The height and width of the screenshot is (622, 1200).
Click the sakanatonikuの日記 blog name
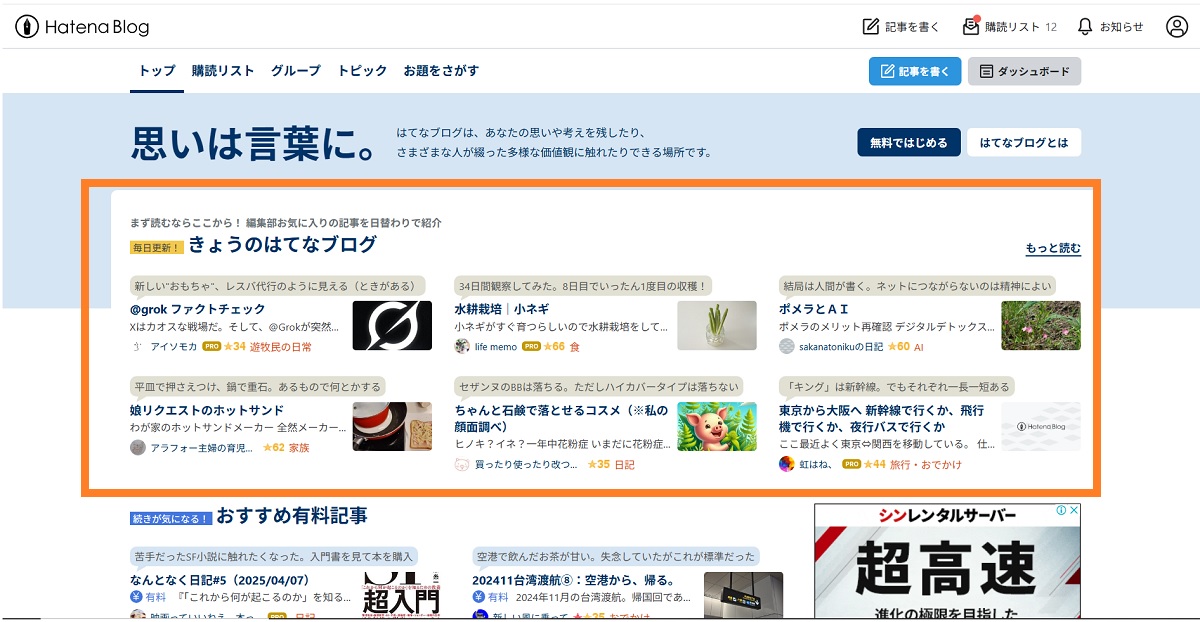click(841, 347)
